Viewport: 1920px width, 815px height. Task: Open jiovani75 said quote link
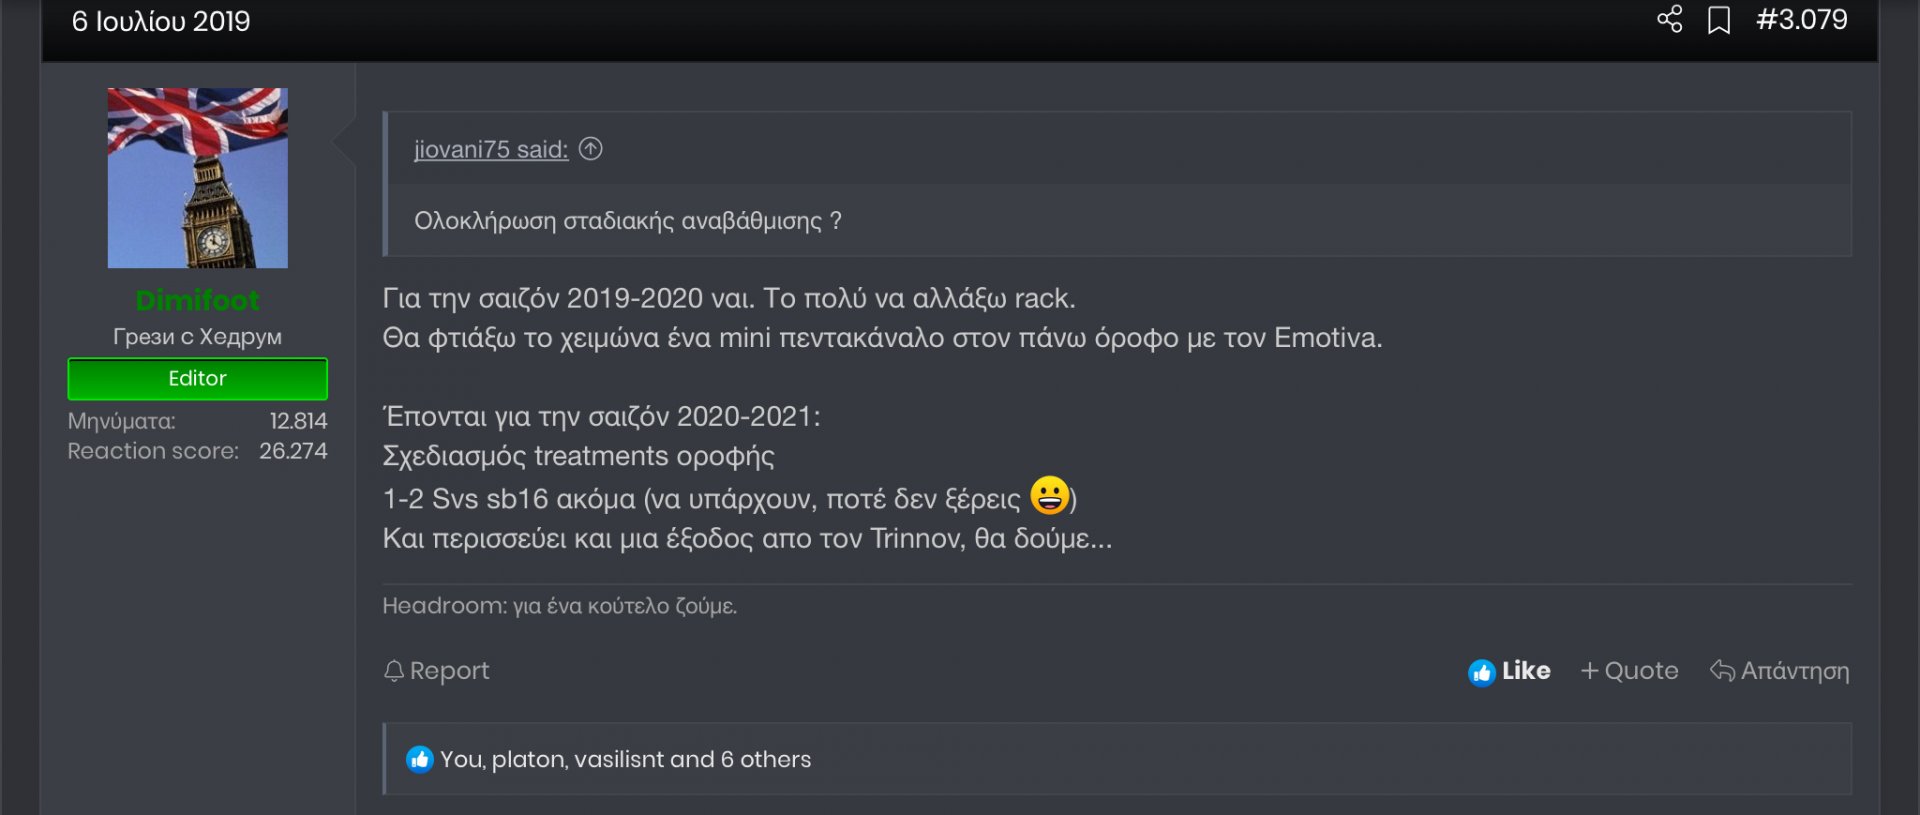[x=491, y=149]
